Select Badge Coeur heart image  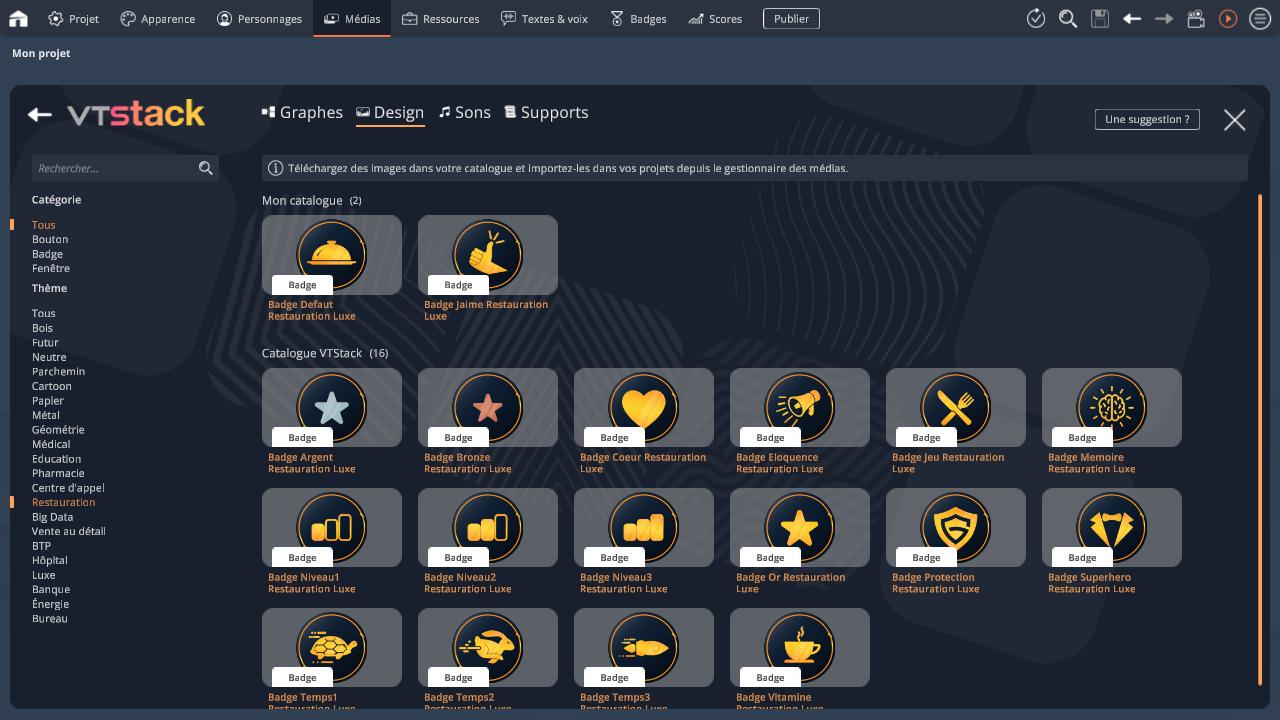(644, 407)
